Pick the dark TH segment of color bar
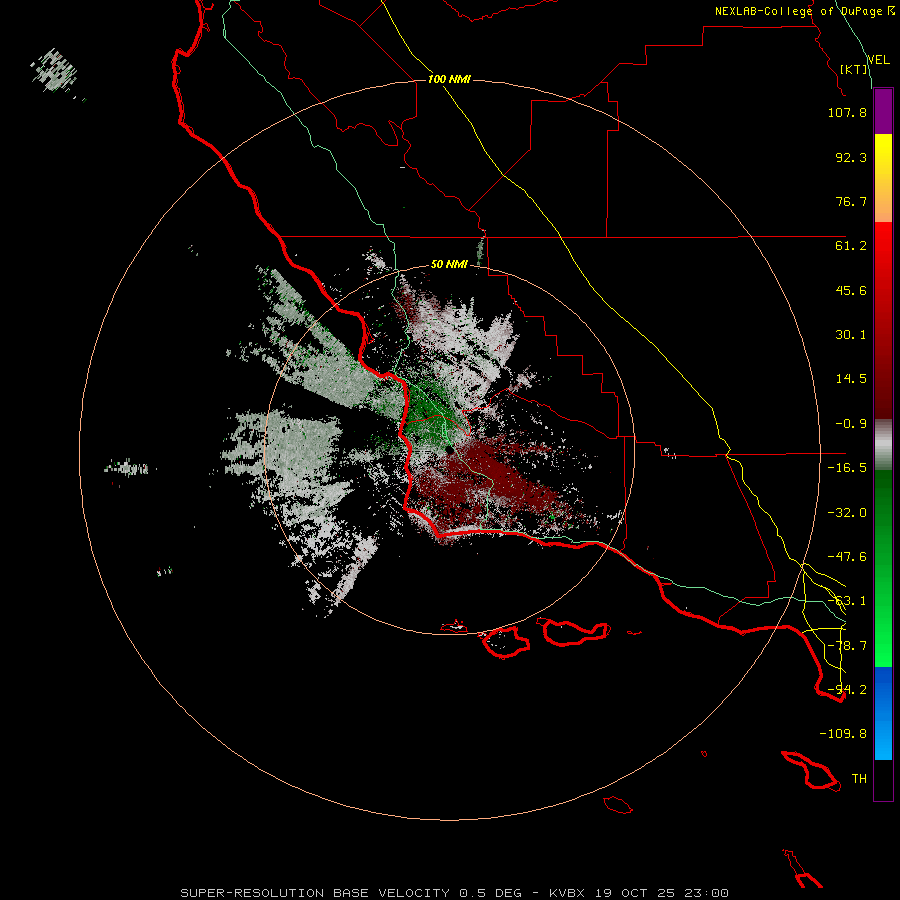Image resolution: width=900 pixels, height=900 pixels. click(x=883, y=779)
